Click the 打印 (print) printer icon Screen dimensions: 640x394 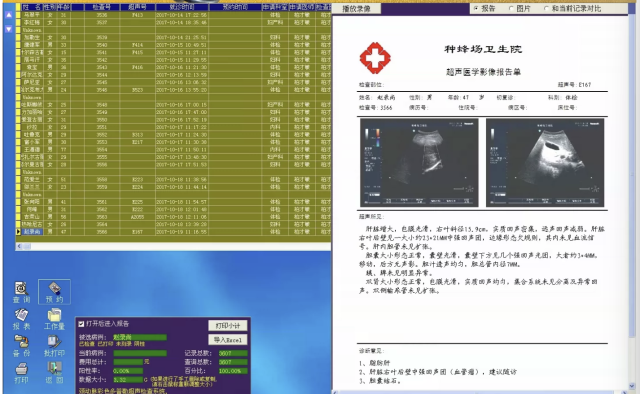coord(21,373)
